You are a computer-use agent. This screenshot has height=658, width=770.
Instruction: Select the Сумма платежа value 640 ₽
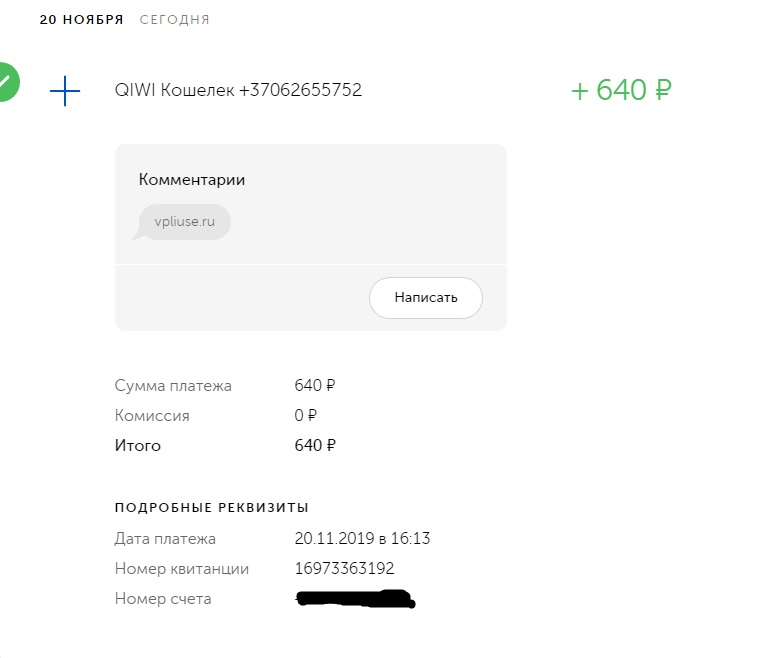(315, 385)
